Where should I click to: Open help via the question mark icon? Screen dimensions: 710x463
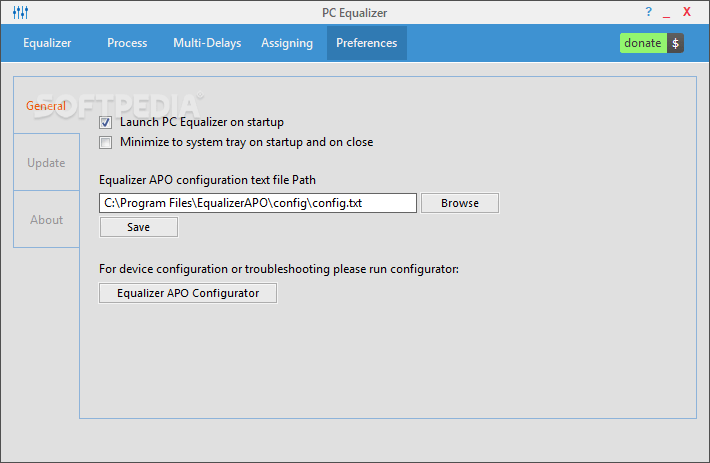(x=648, y=12)
